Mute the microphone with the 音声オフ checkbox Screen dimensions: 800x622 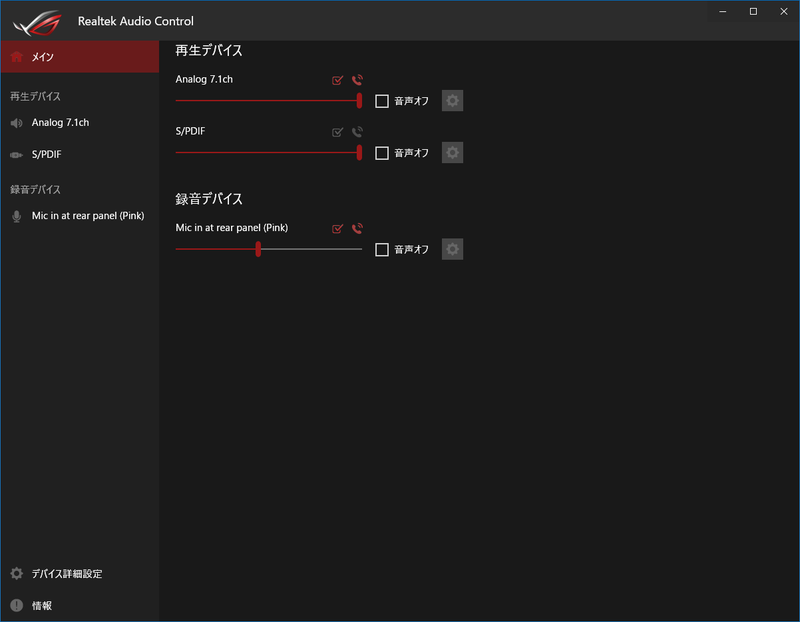(x=382, y=250)
